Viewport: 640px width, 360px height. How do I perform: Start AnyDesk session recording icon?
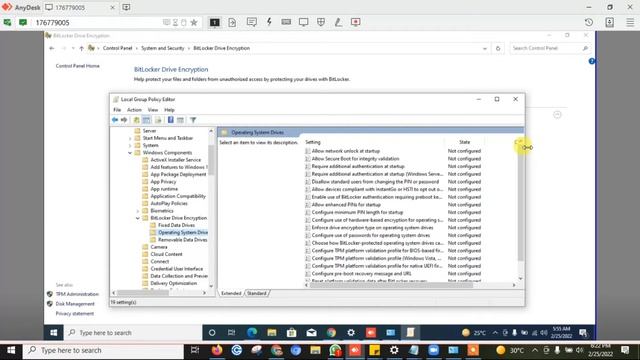click(x=356, y=22)
